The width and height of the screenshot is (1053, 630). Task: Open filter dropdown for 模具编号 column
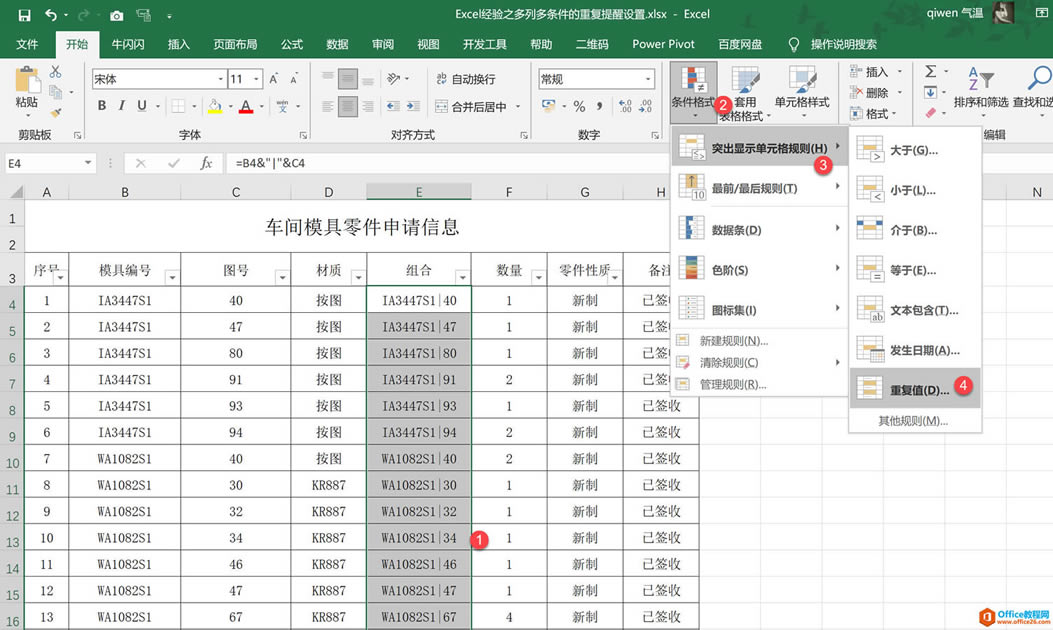point(173,277)
